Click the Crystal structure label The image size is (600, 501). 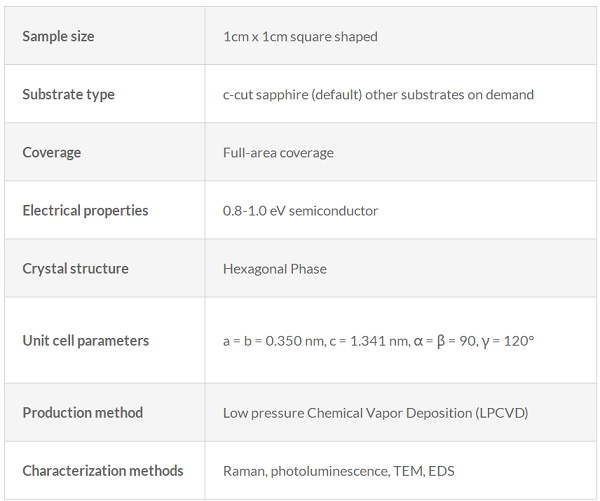point(75,269)
